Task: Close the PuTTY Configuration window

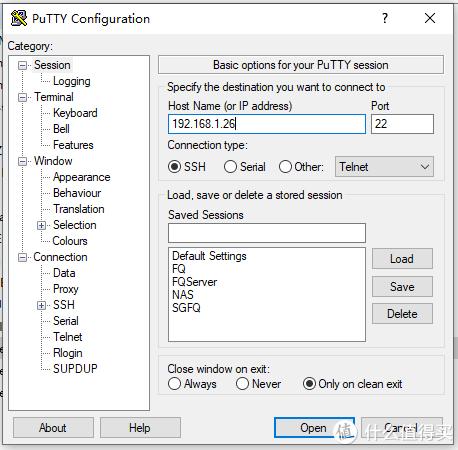Action: [430, 18]
